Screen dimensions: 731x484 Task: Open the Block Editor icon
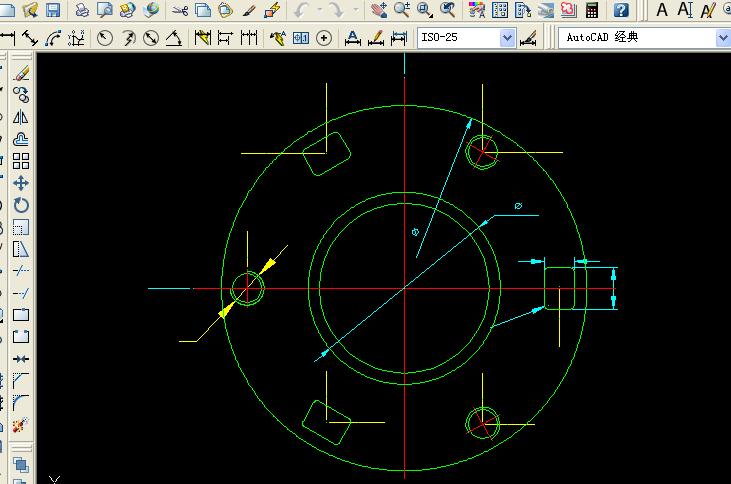point(272,9)
